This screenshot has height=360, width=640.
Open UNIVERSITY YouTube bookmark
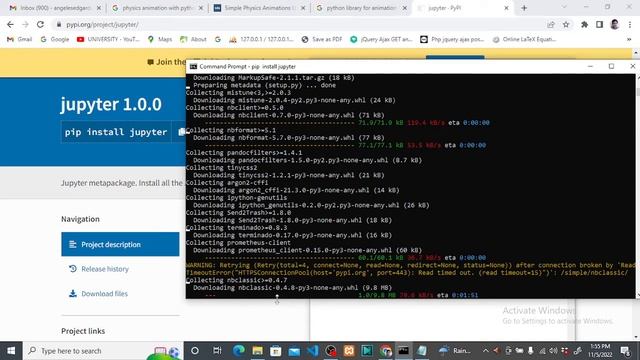coord(108,39)
